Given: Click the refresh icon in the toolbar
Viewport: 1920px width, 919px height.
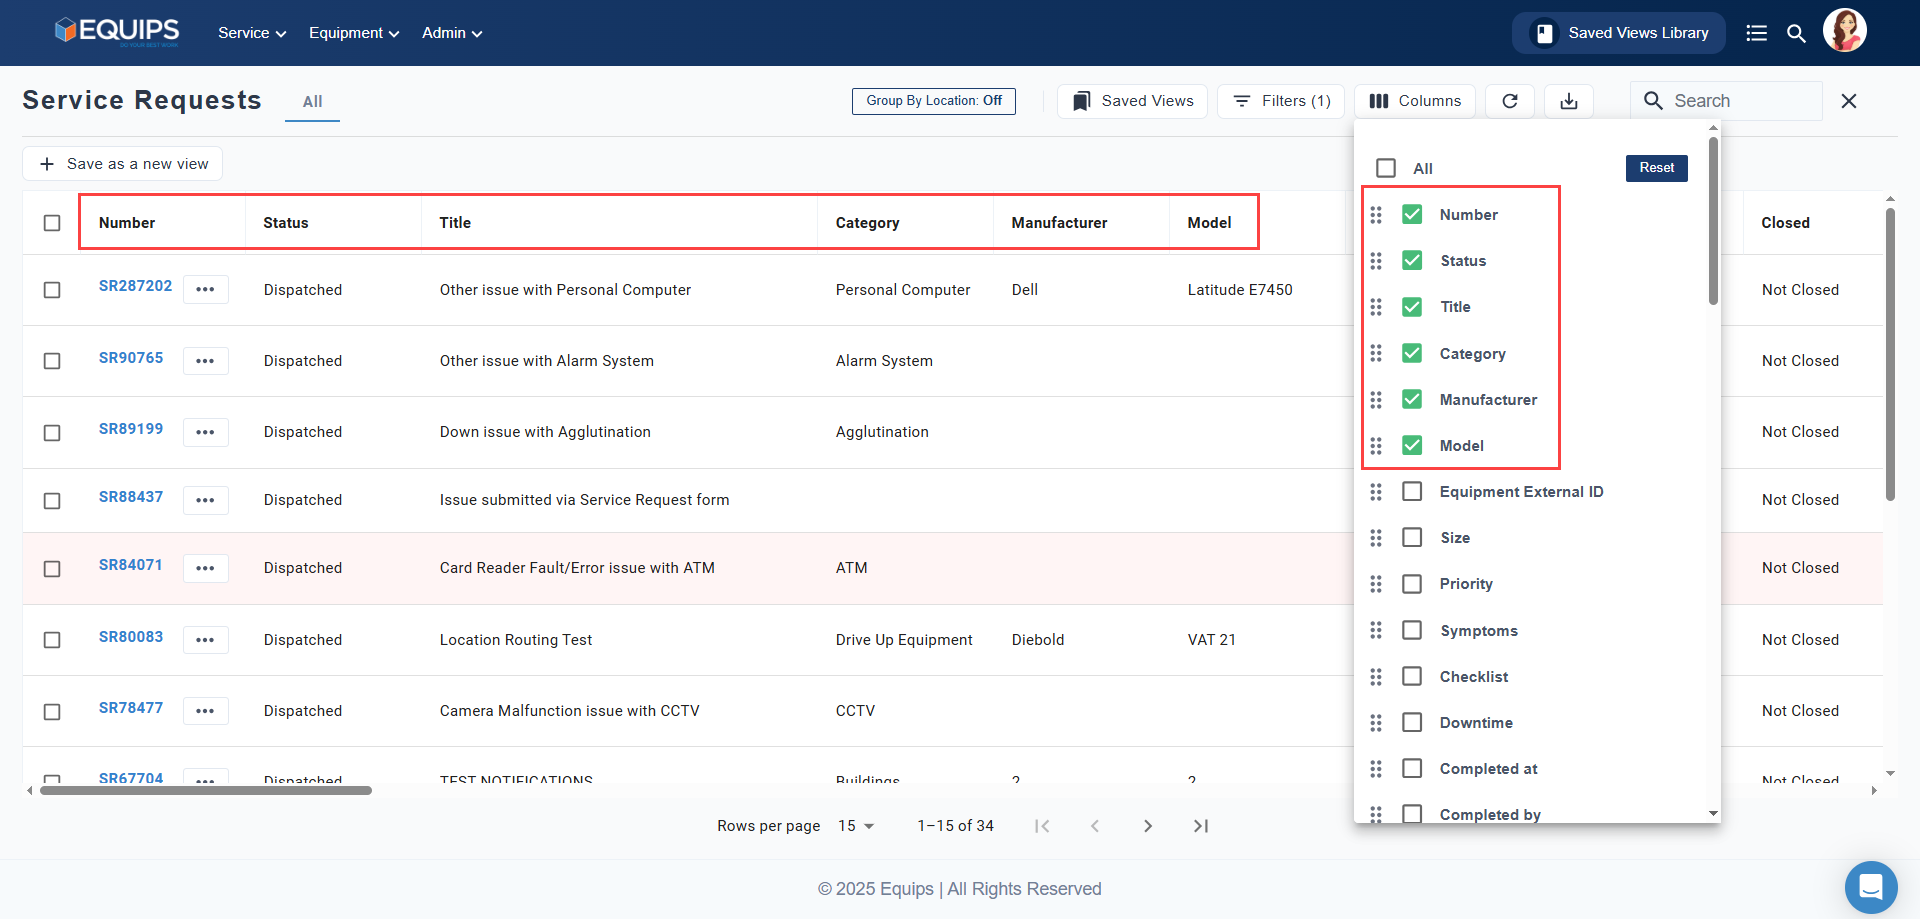Looking at the screenshot, I should (1509, 101).
